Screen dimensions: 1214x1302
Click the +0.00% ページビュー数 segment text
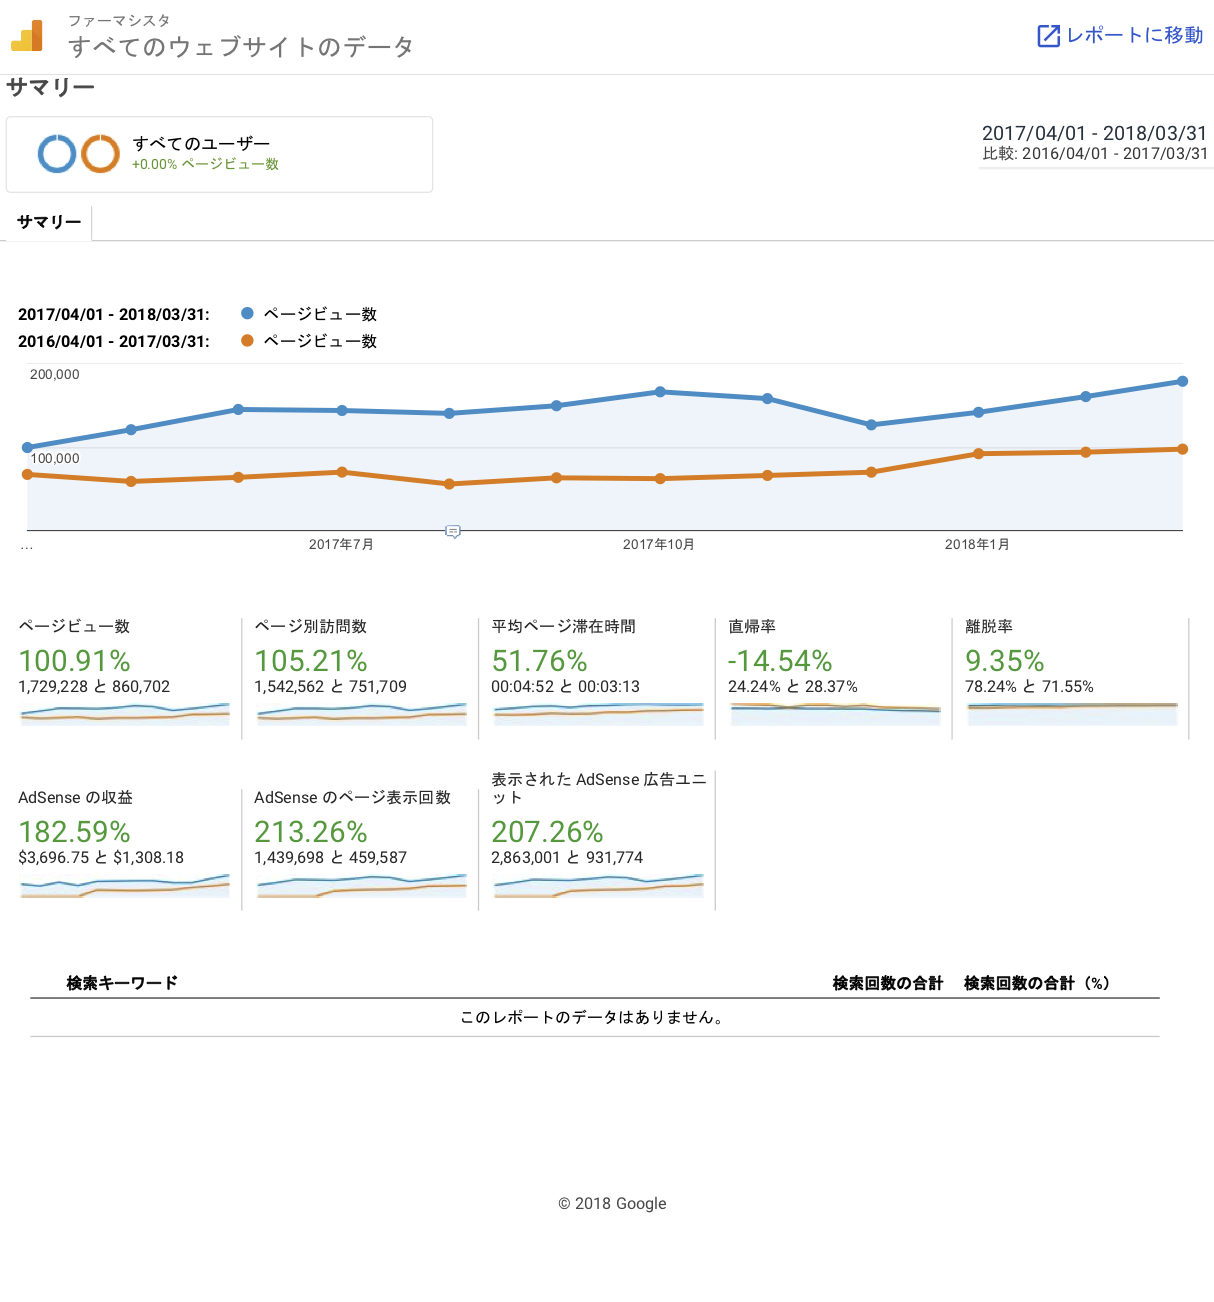pos(205,164)
